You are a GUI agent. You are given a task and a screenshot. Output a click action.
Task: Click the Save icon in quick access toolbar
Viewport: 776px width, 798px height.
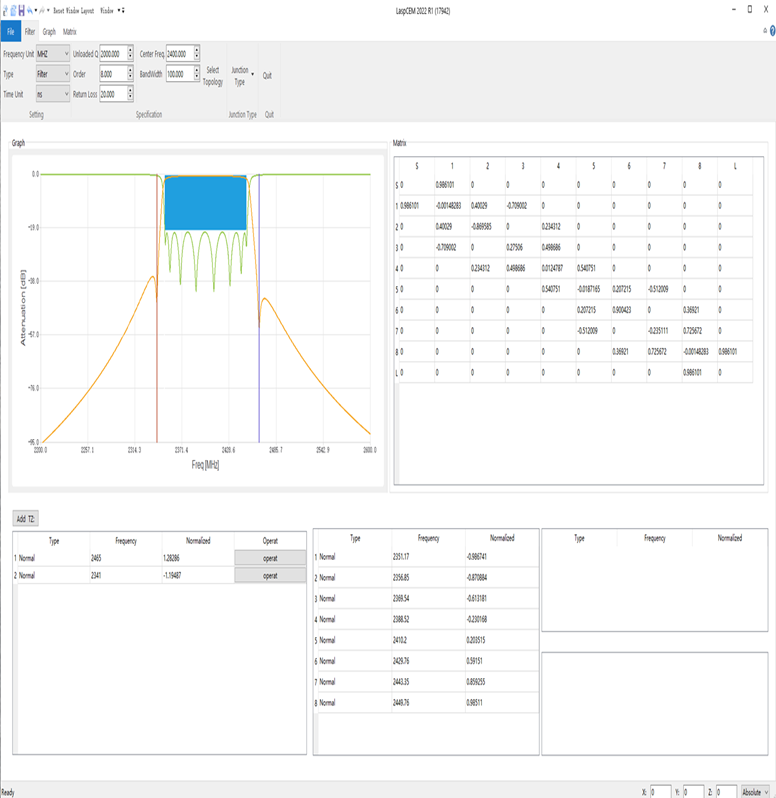20,9
